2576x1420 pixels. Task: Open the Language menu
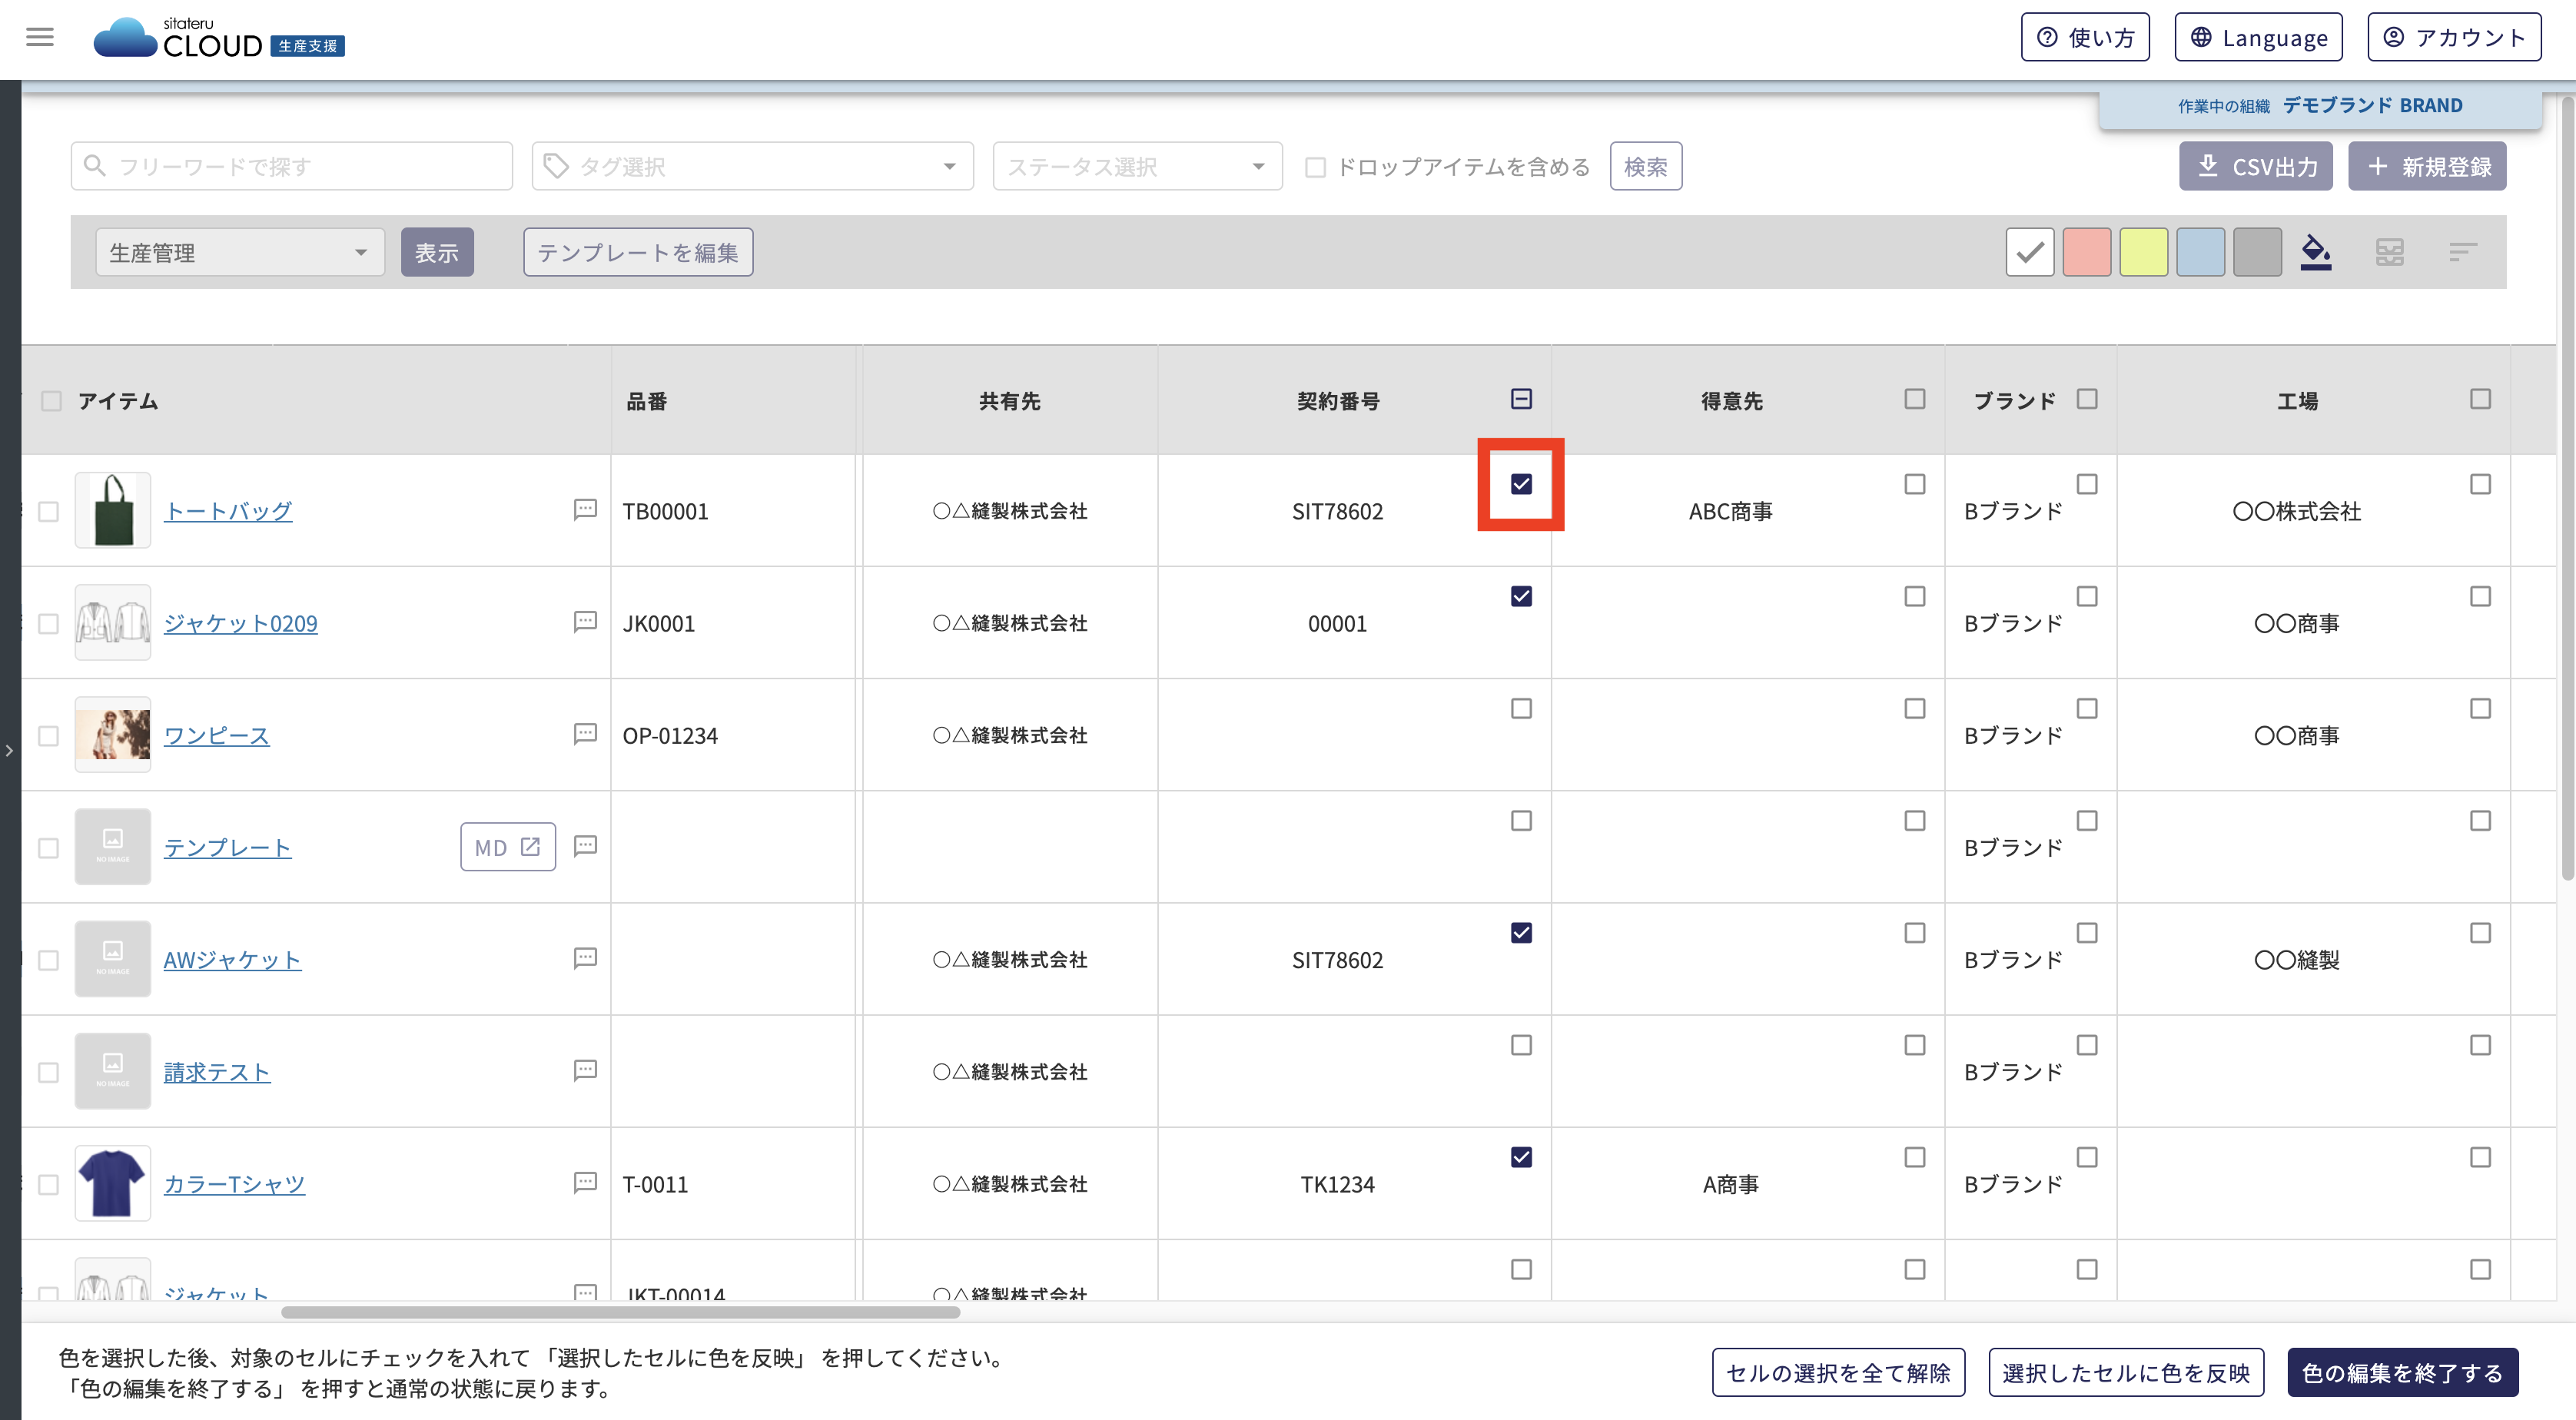click(x=2259, y=37)
